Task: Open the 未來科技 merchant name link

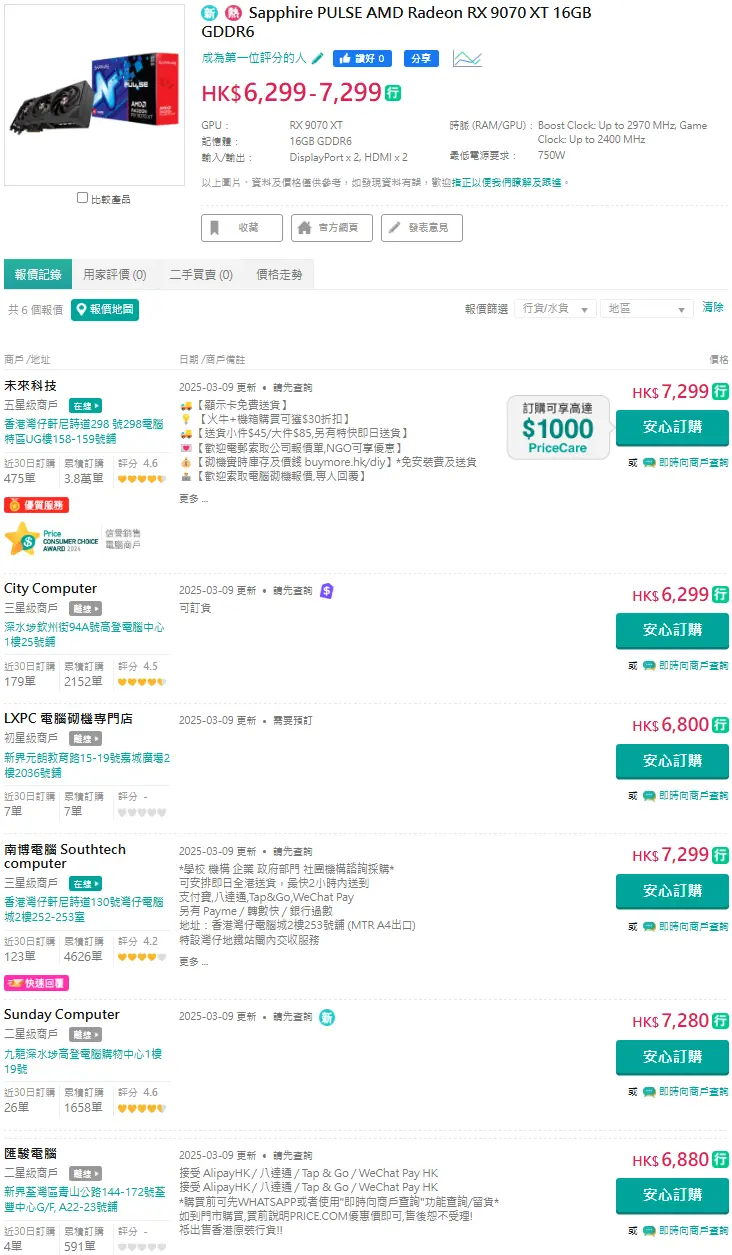Action: point(30,386)
